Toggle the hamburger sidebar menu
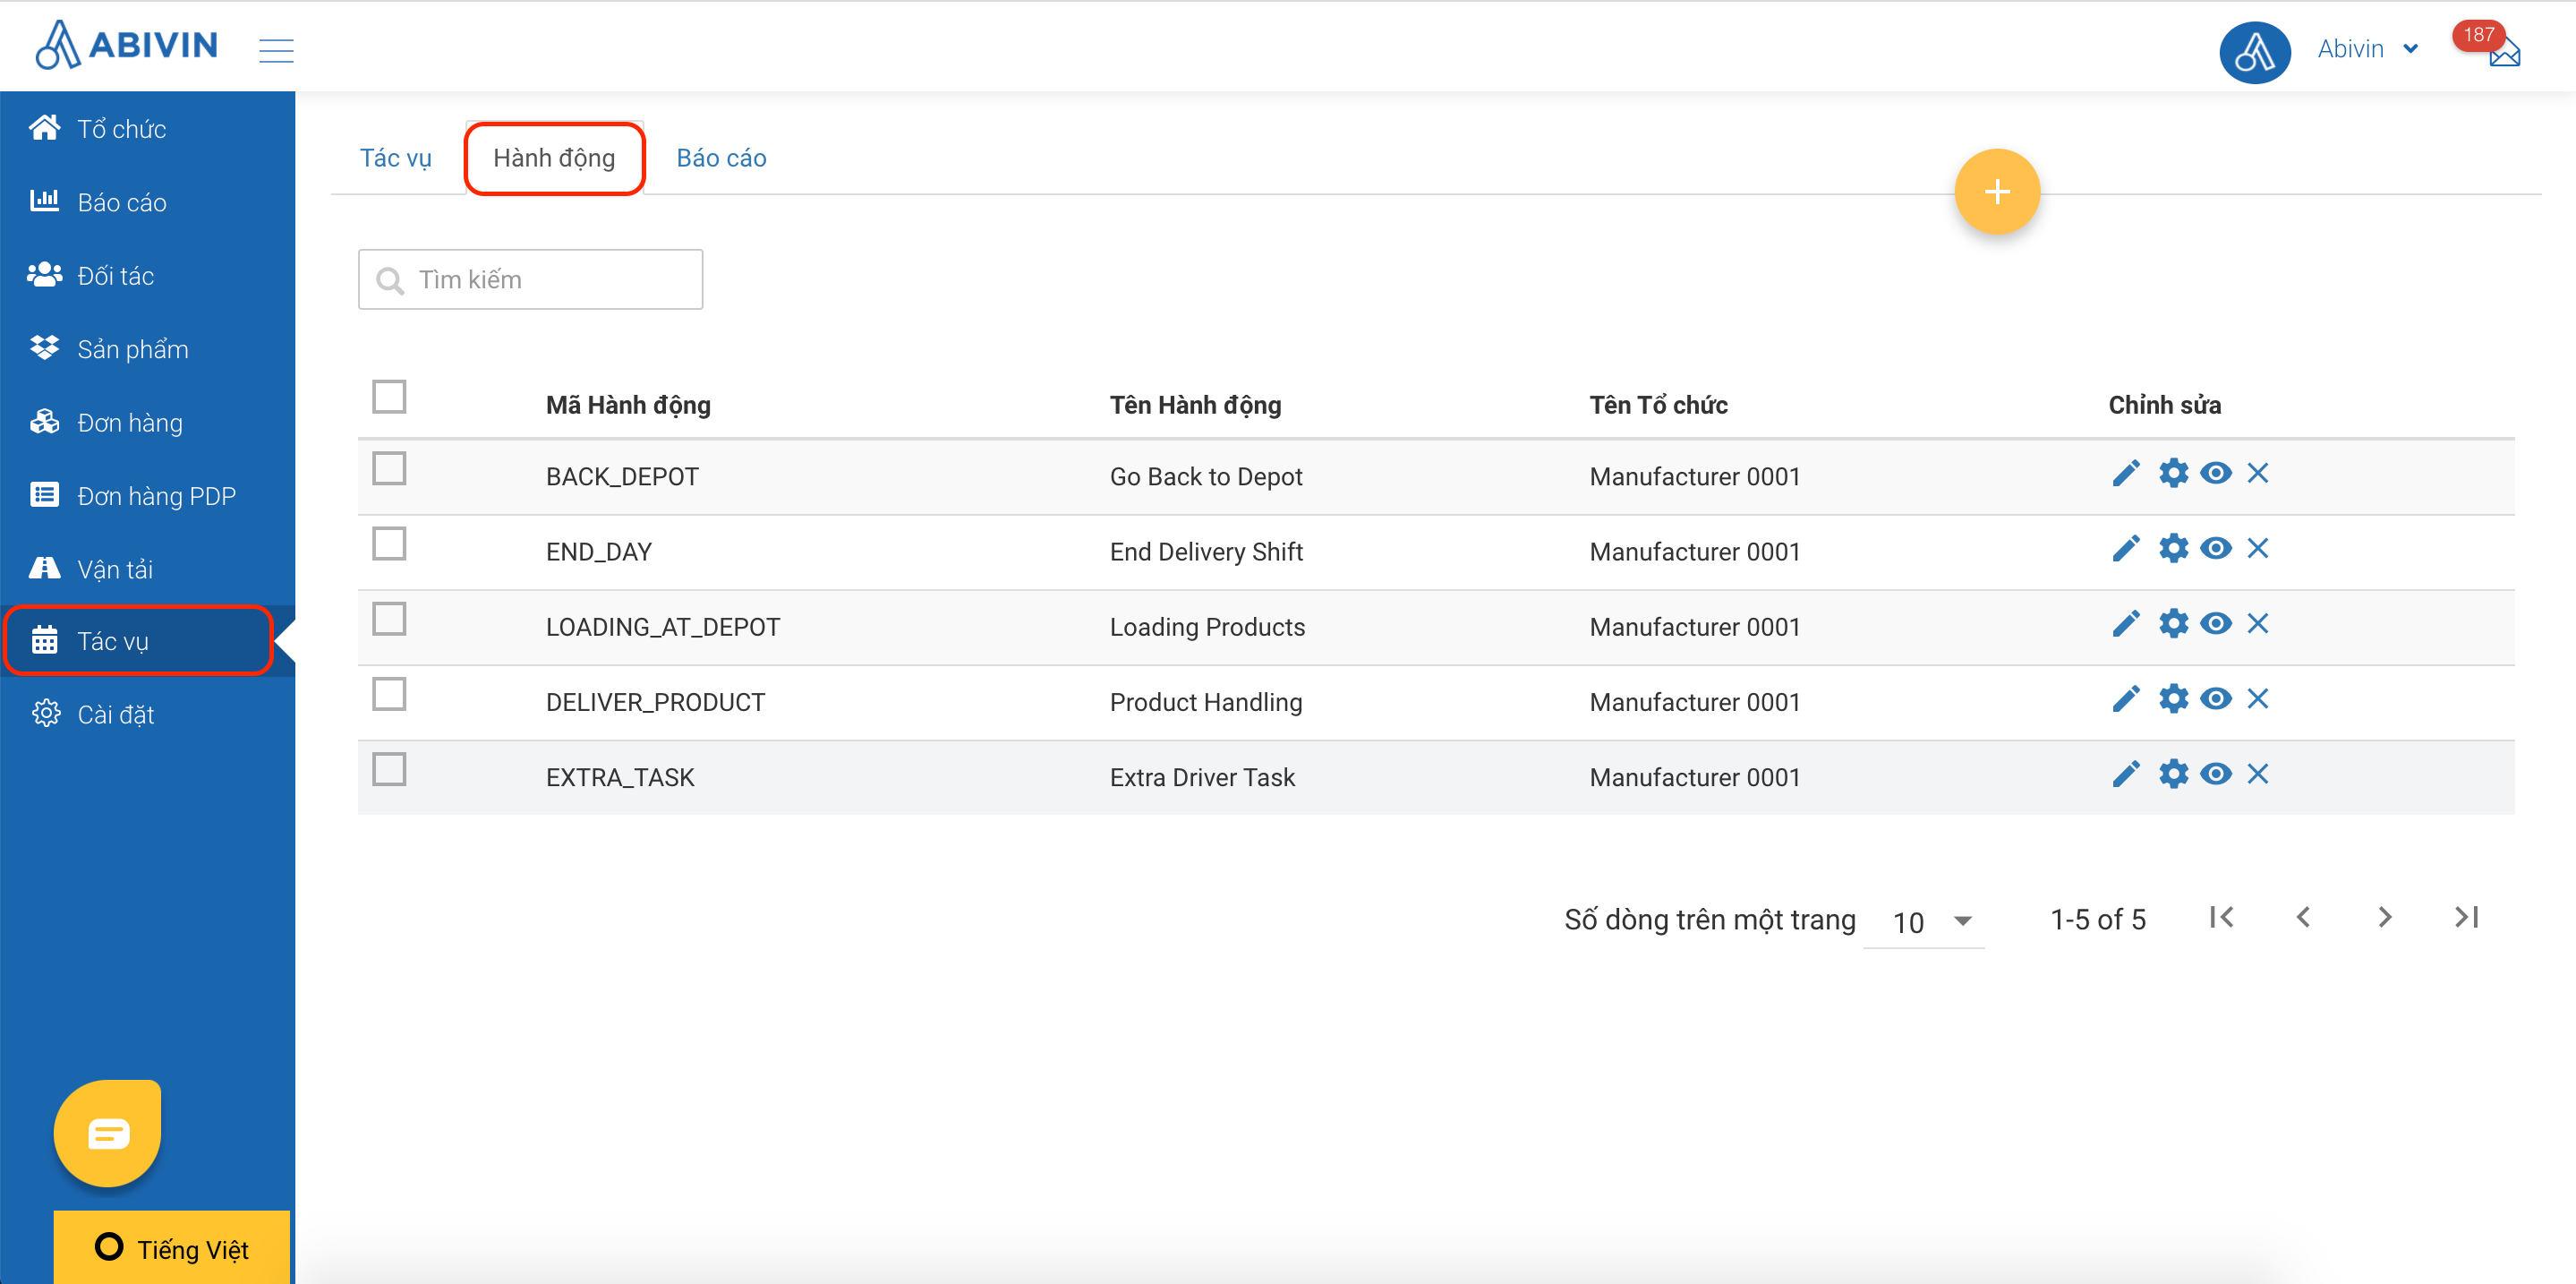The height and width of the screenshot is (1284, 2576). (x=276, y=50)
